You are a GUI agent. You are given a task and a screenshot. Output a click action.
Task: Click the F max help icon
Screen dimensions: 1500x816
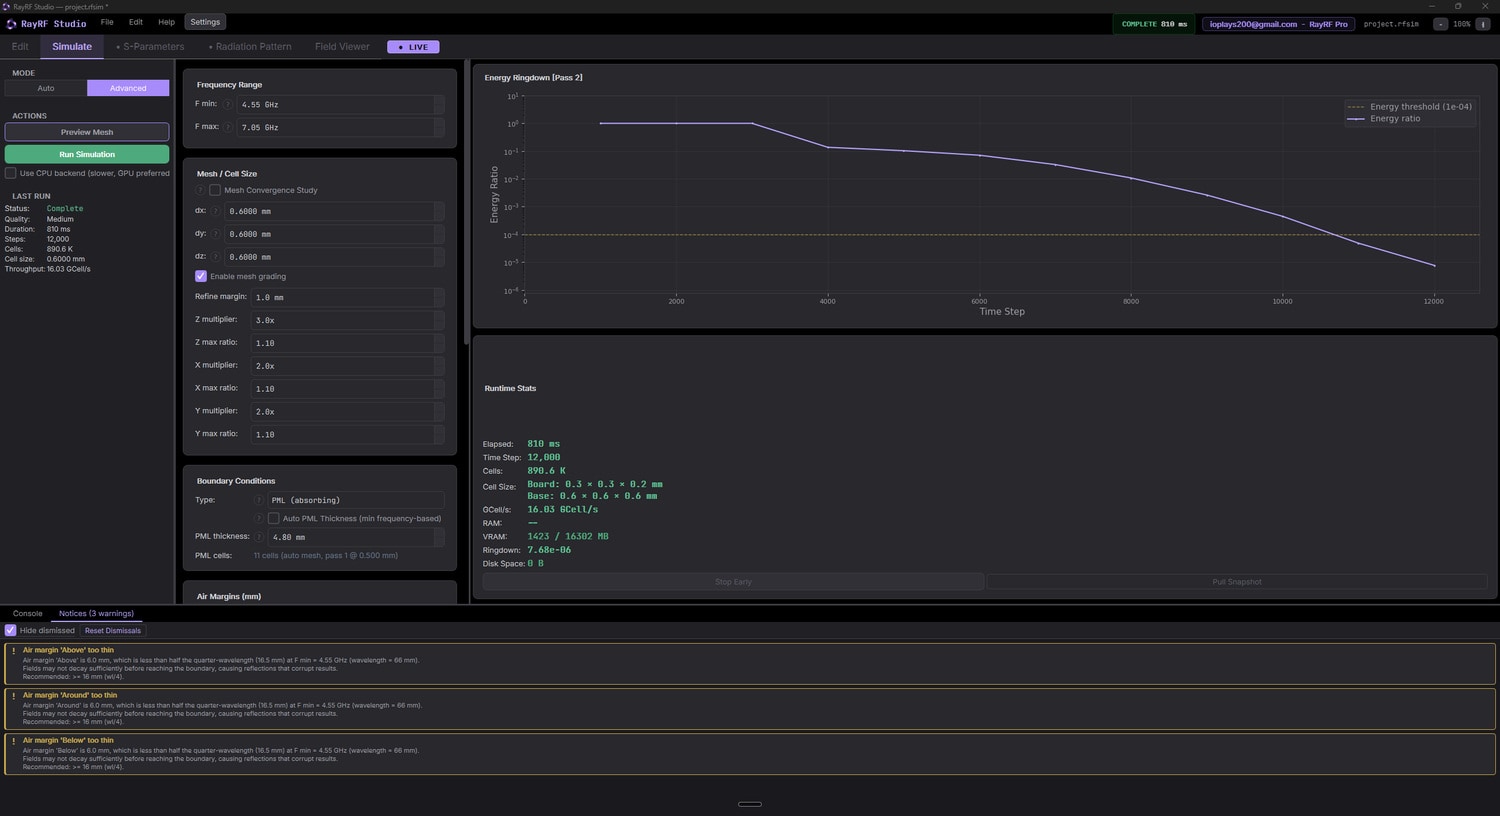pos(228,127)
